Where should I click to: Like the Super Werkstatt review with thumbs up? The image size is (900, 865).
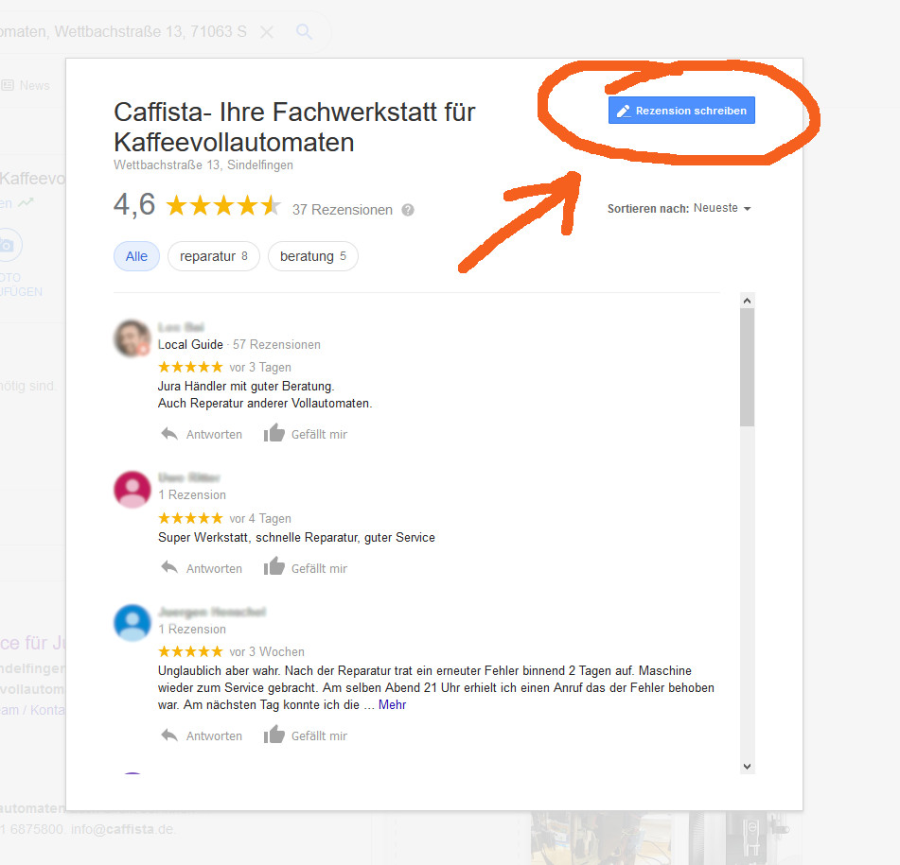(305, 568)
